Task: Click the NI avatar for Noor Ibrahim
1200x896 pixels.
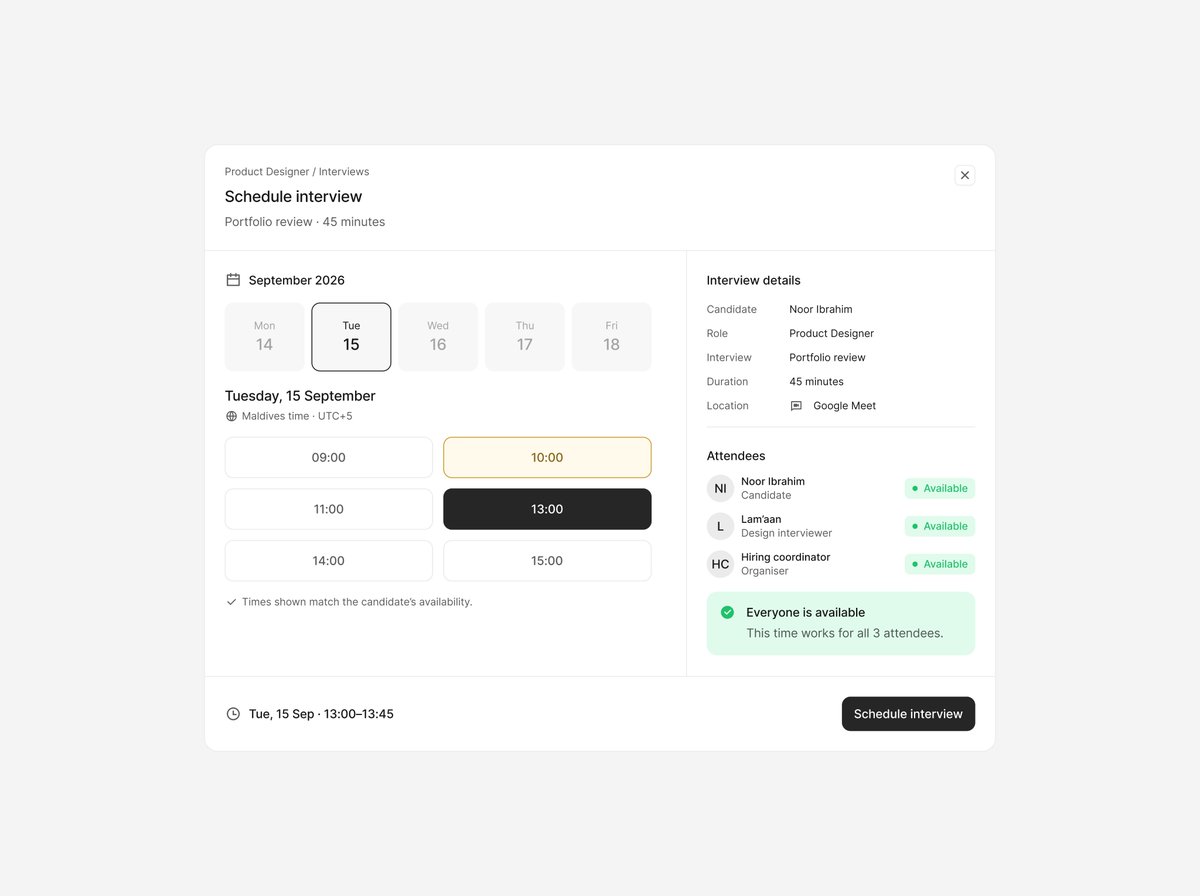Action: pos(720,488)
